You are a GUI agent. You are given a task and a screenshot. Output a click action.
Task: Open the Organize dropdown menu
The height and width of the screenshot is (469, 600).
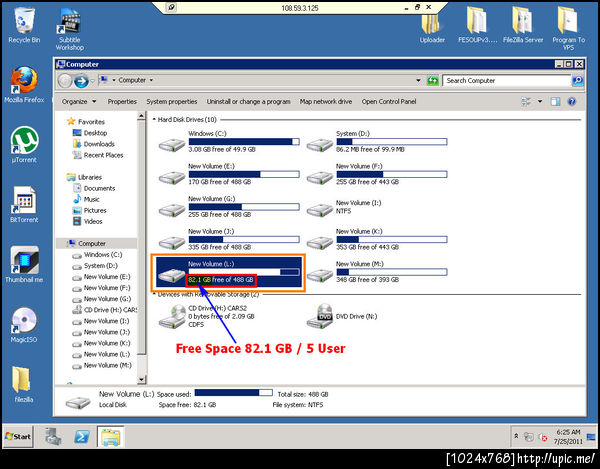pyautogui.click(x=79, y=101)
